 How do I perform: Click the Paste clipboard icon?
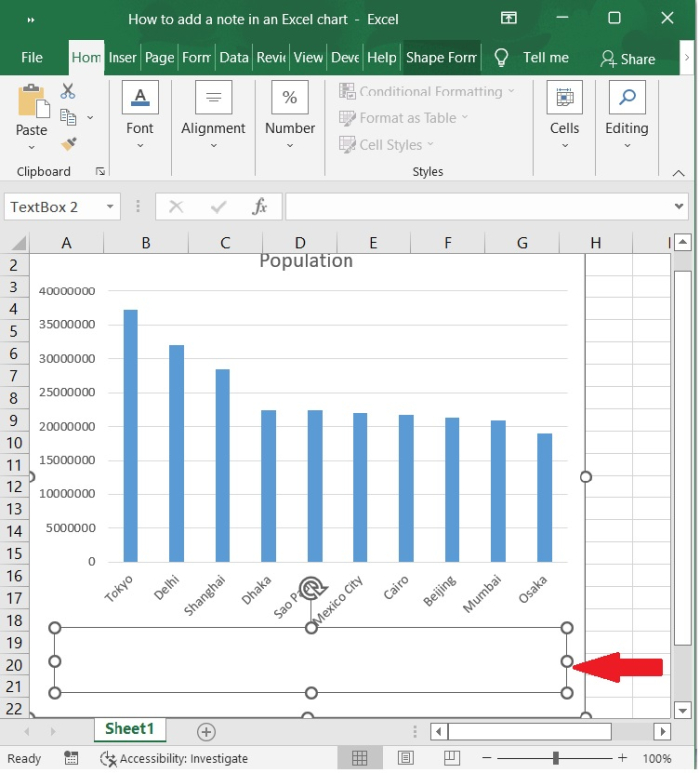coord(32,102)
